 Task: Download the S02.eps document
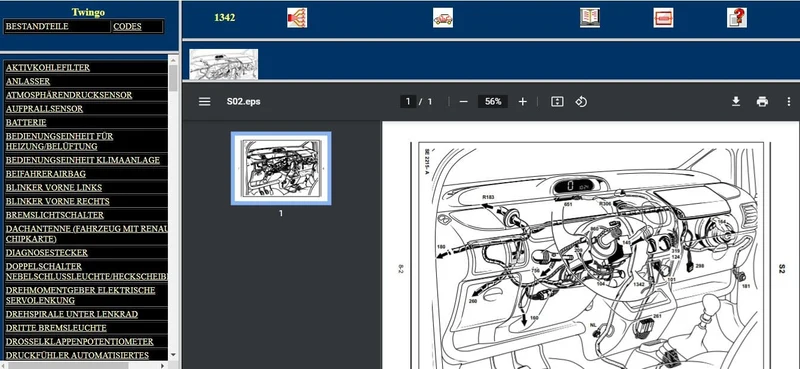point(736,102)
